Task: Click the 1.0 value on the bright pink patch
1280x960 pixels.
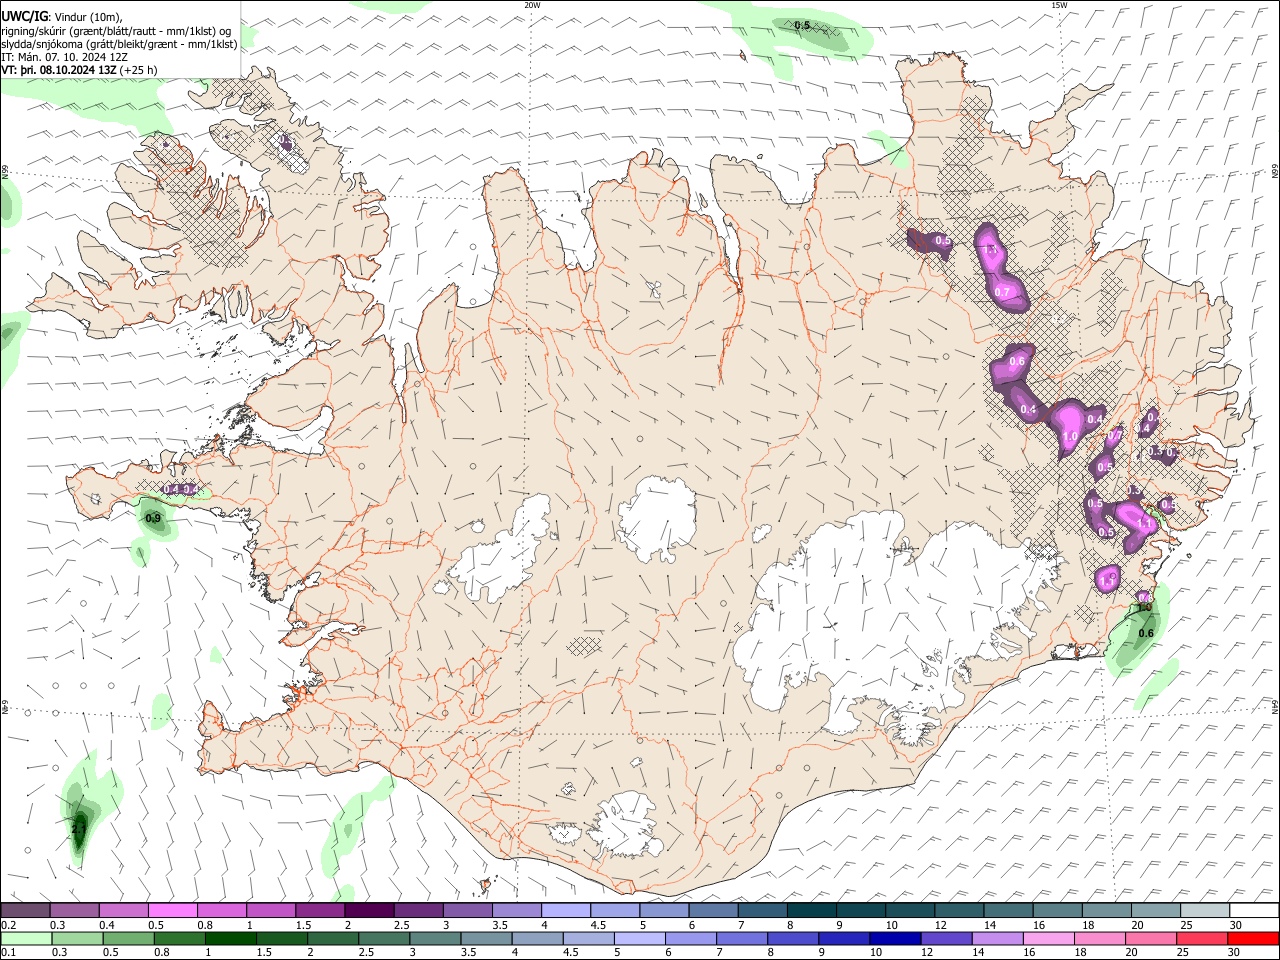Action: 1070,437
